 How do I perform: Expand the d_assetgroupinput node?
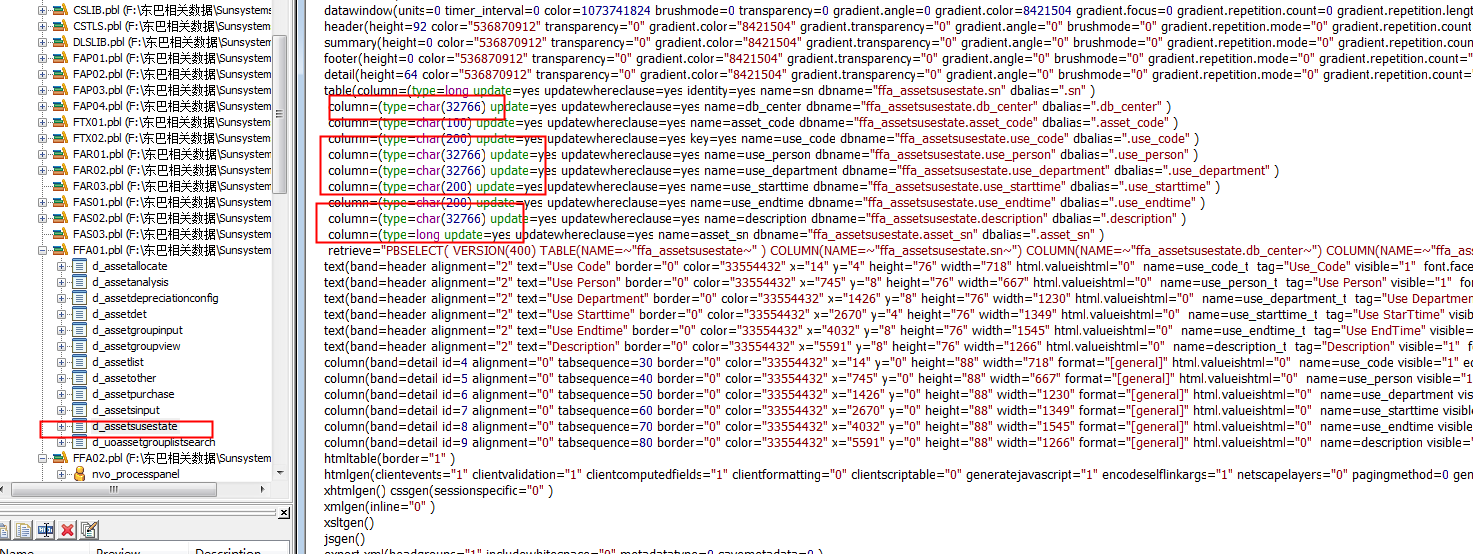63,330
